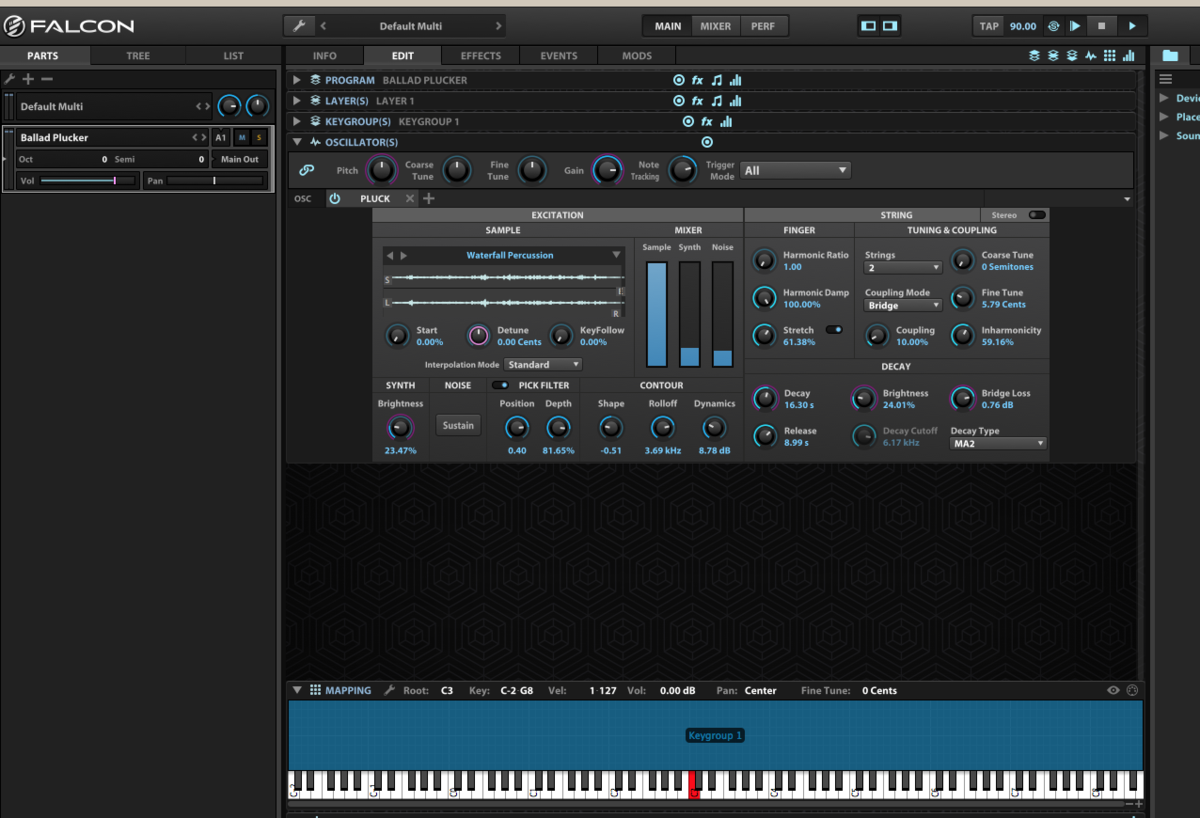This screenshot has height=818, width=1200.
Task: Click the Sample mixer level bar
Action: 657,315
